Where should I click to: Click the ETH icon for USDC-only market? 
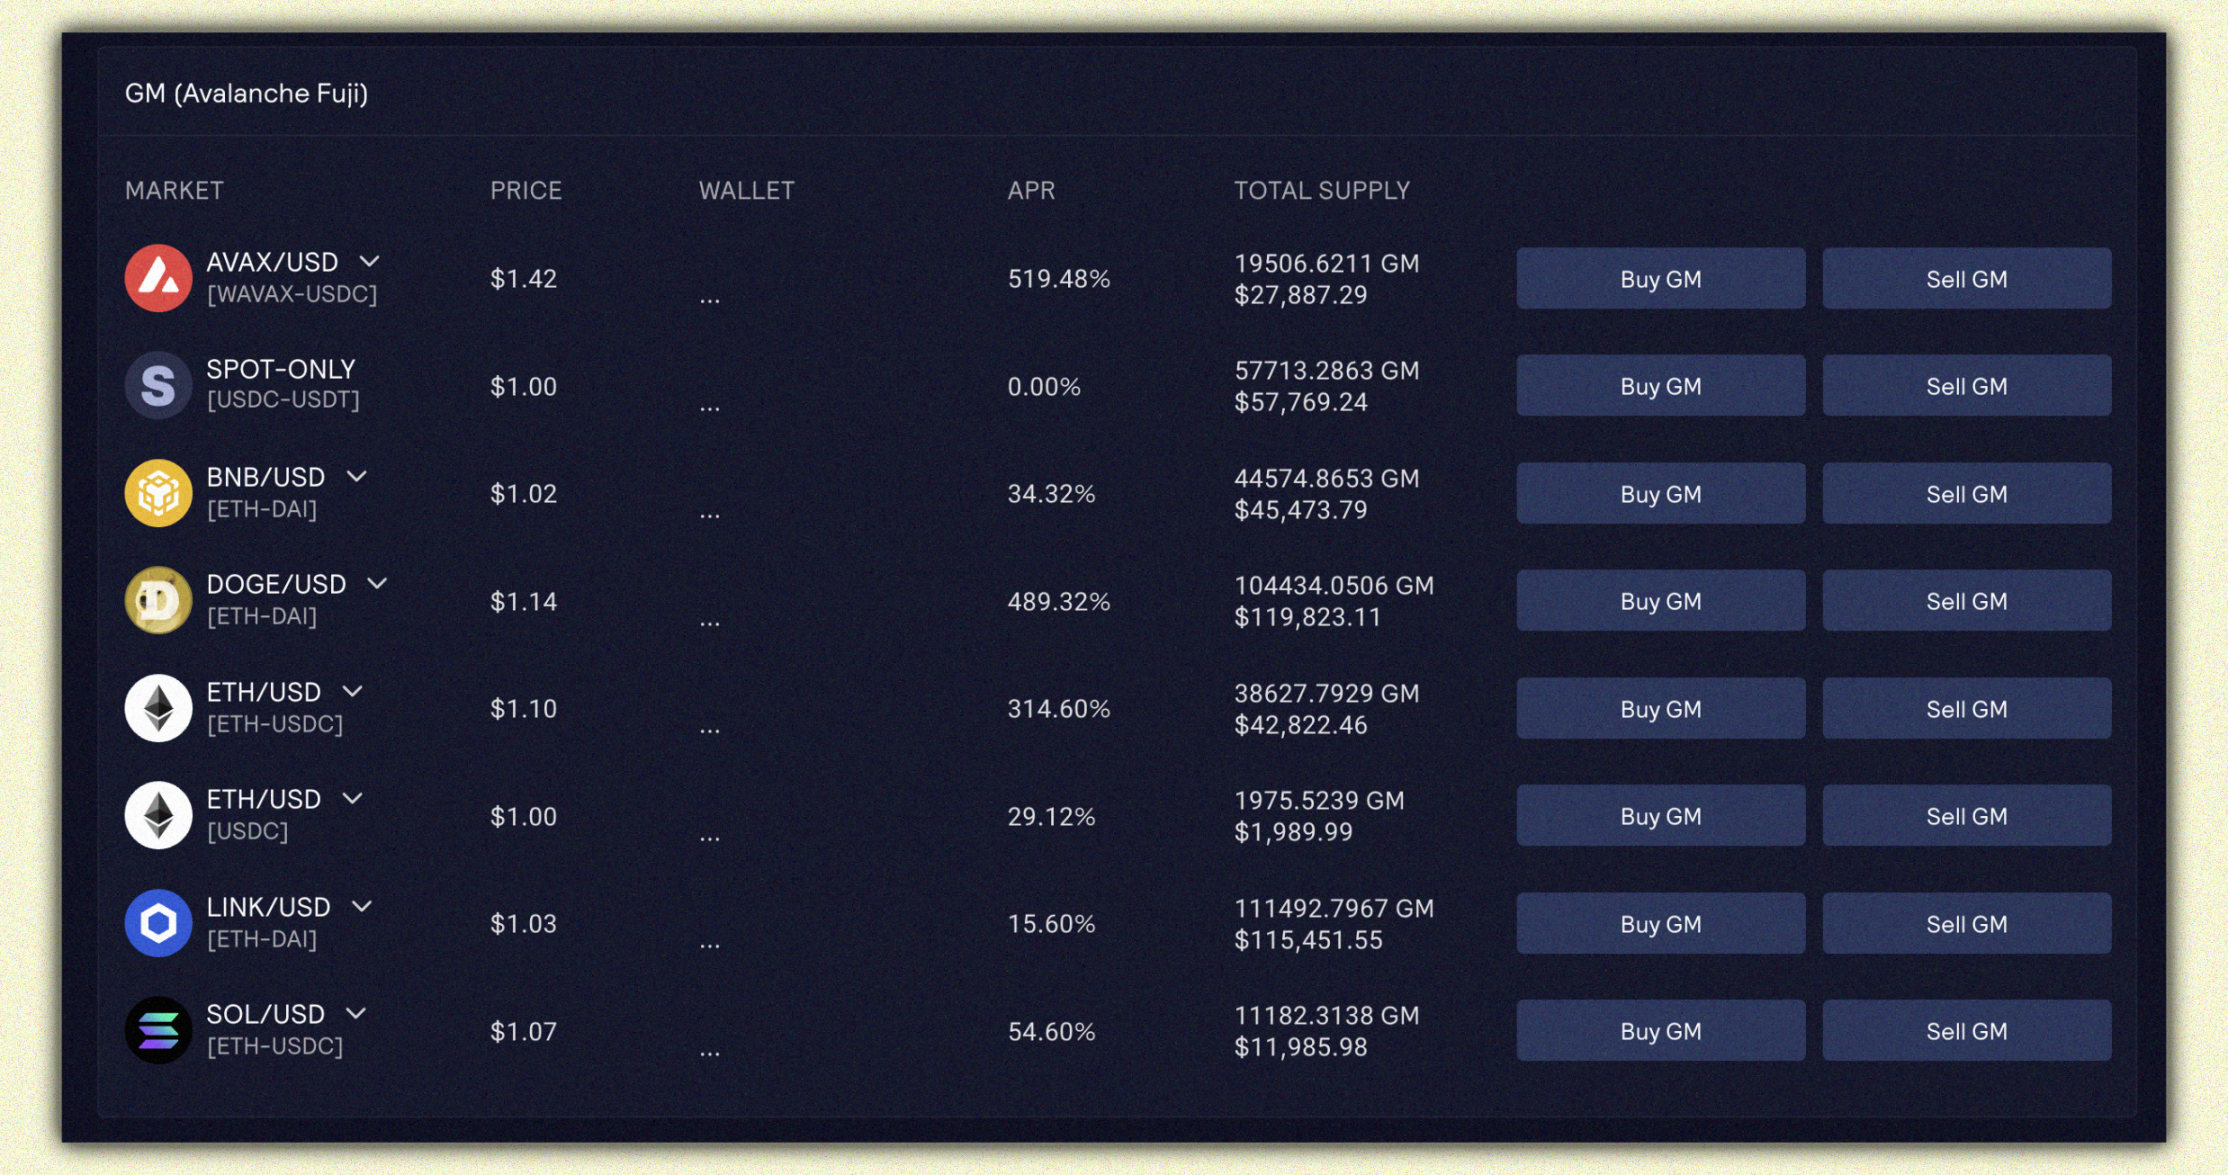point(158,815)
